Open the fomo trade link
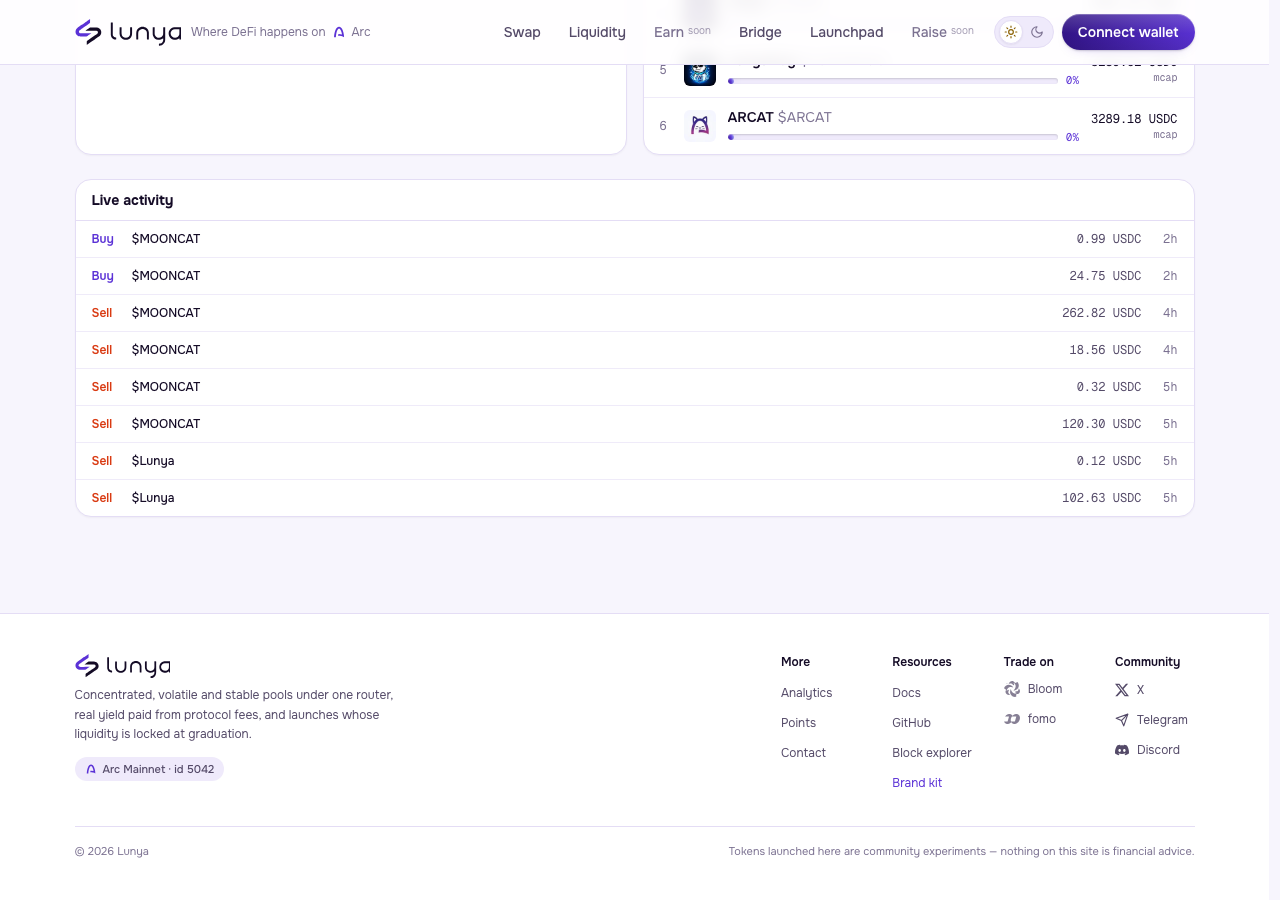This screenshot has width=1280, height=900. pos(1030,719)
